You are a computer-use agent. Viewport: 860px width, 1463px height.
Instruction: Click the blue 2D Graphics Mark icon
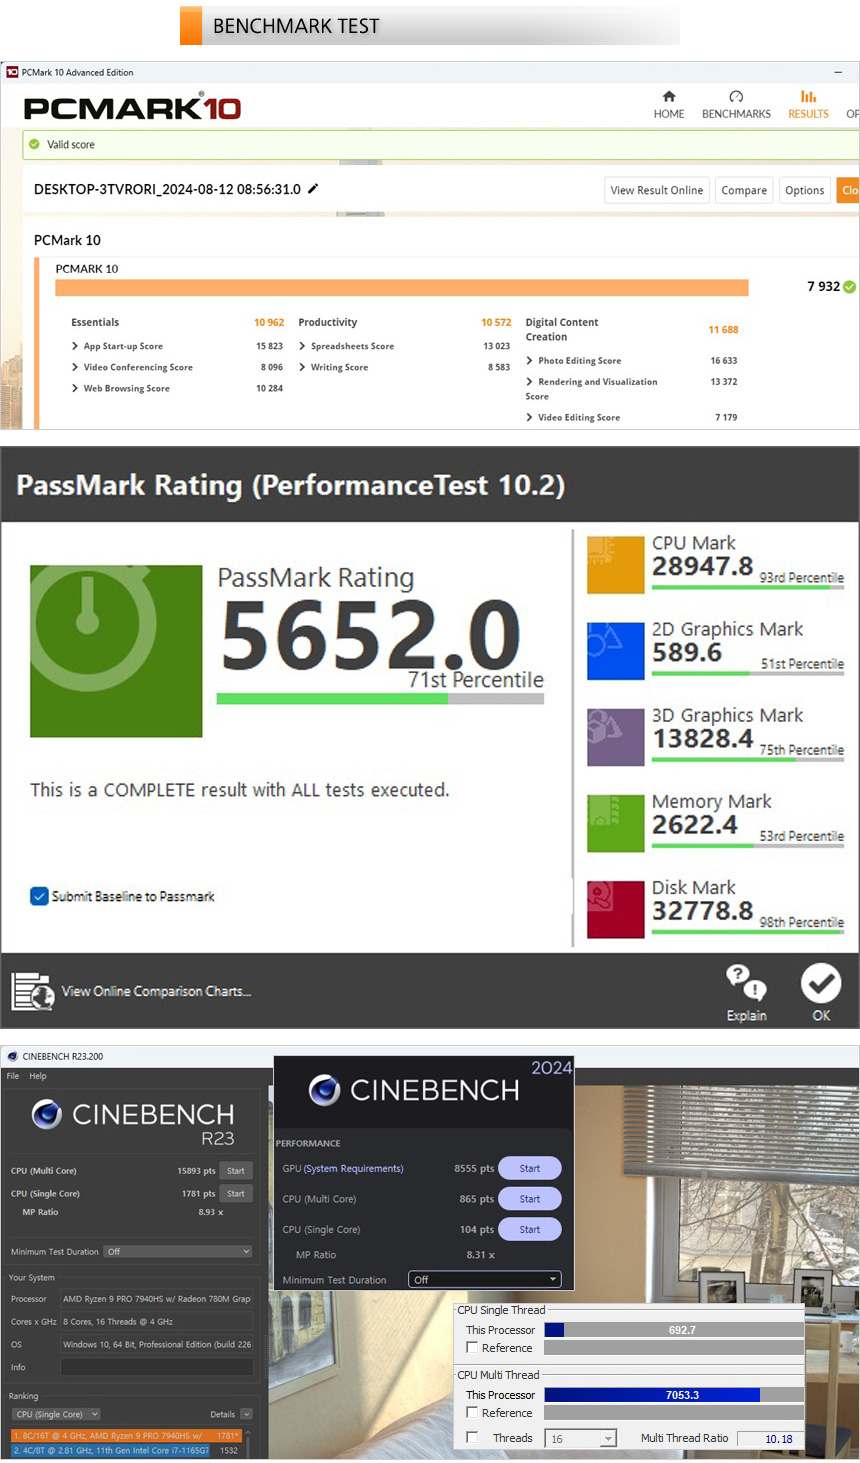tap(615, 651)
